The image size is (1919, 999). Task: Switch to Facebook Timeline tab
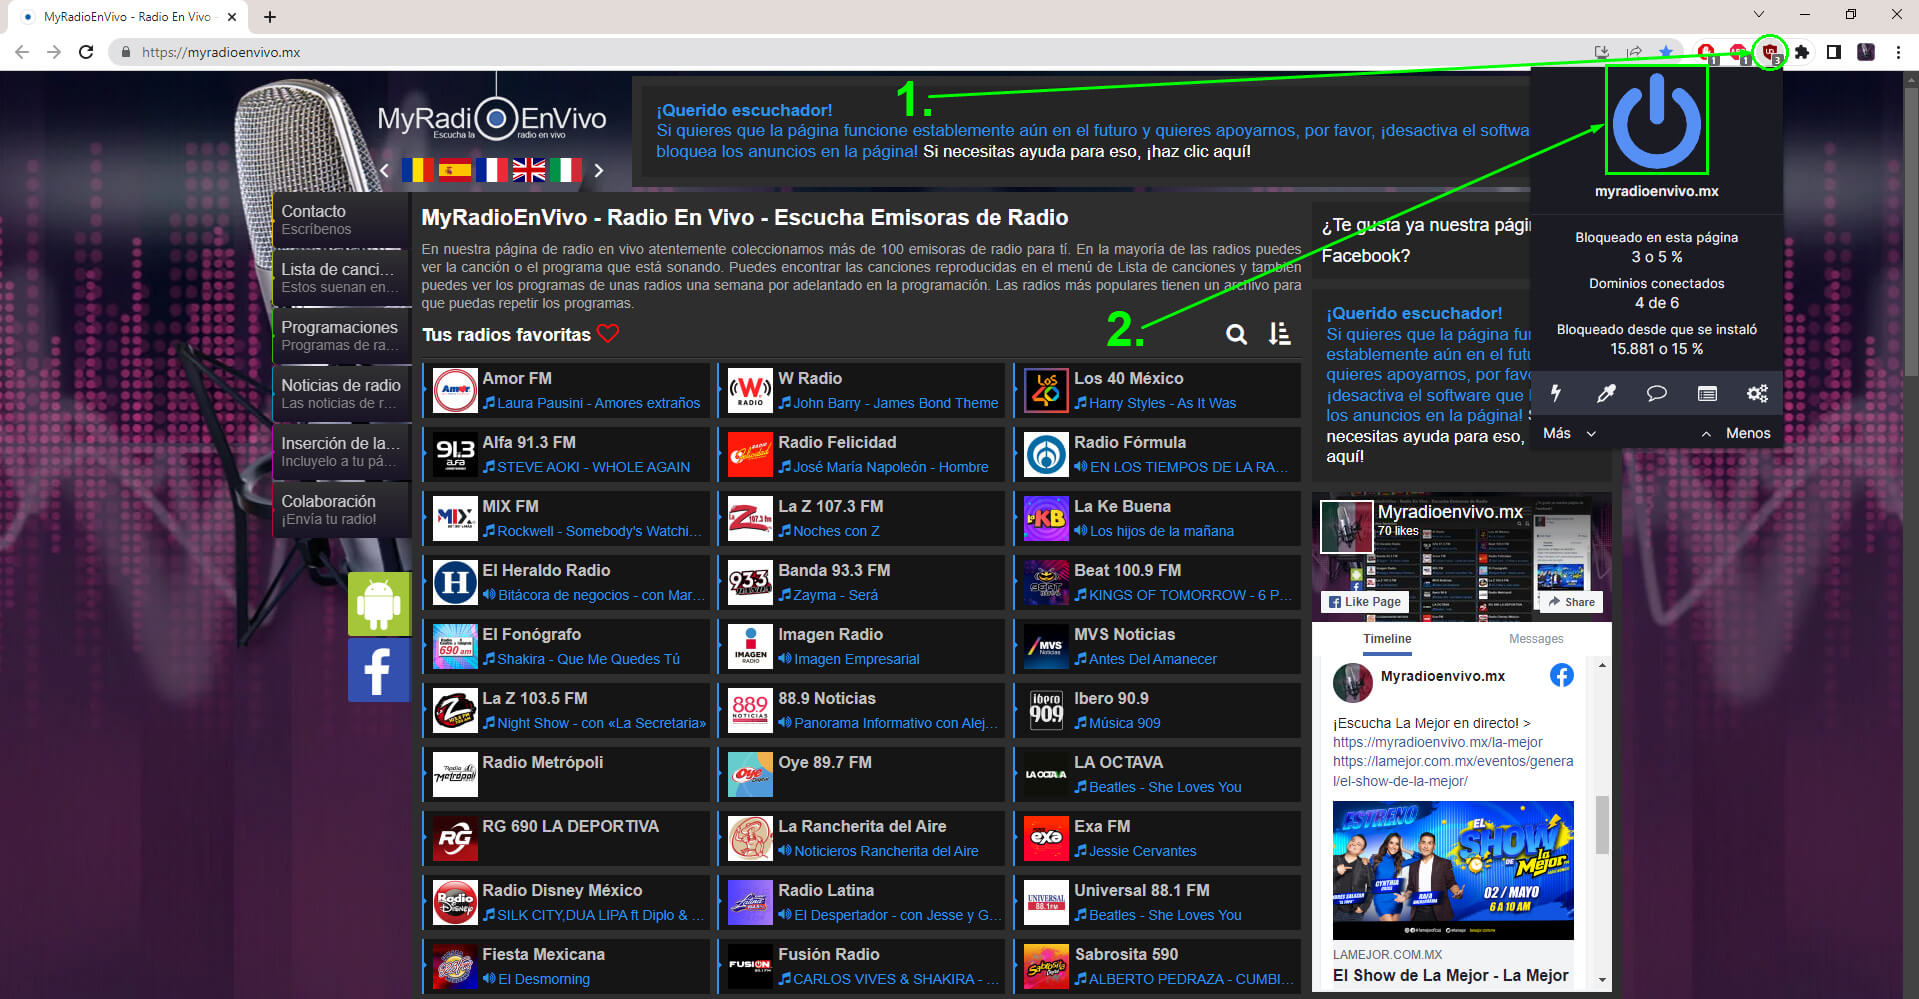(1387, 638)
